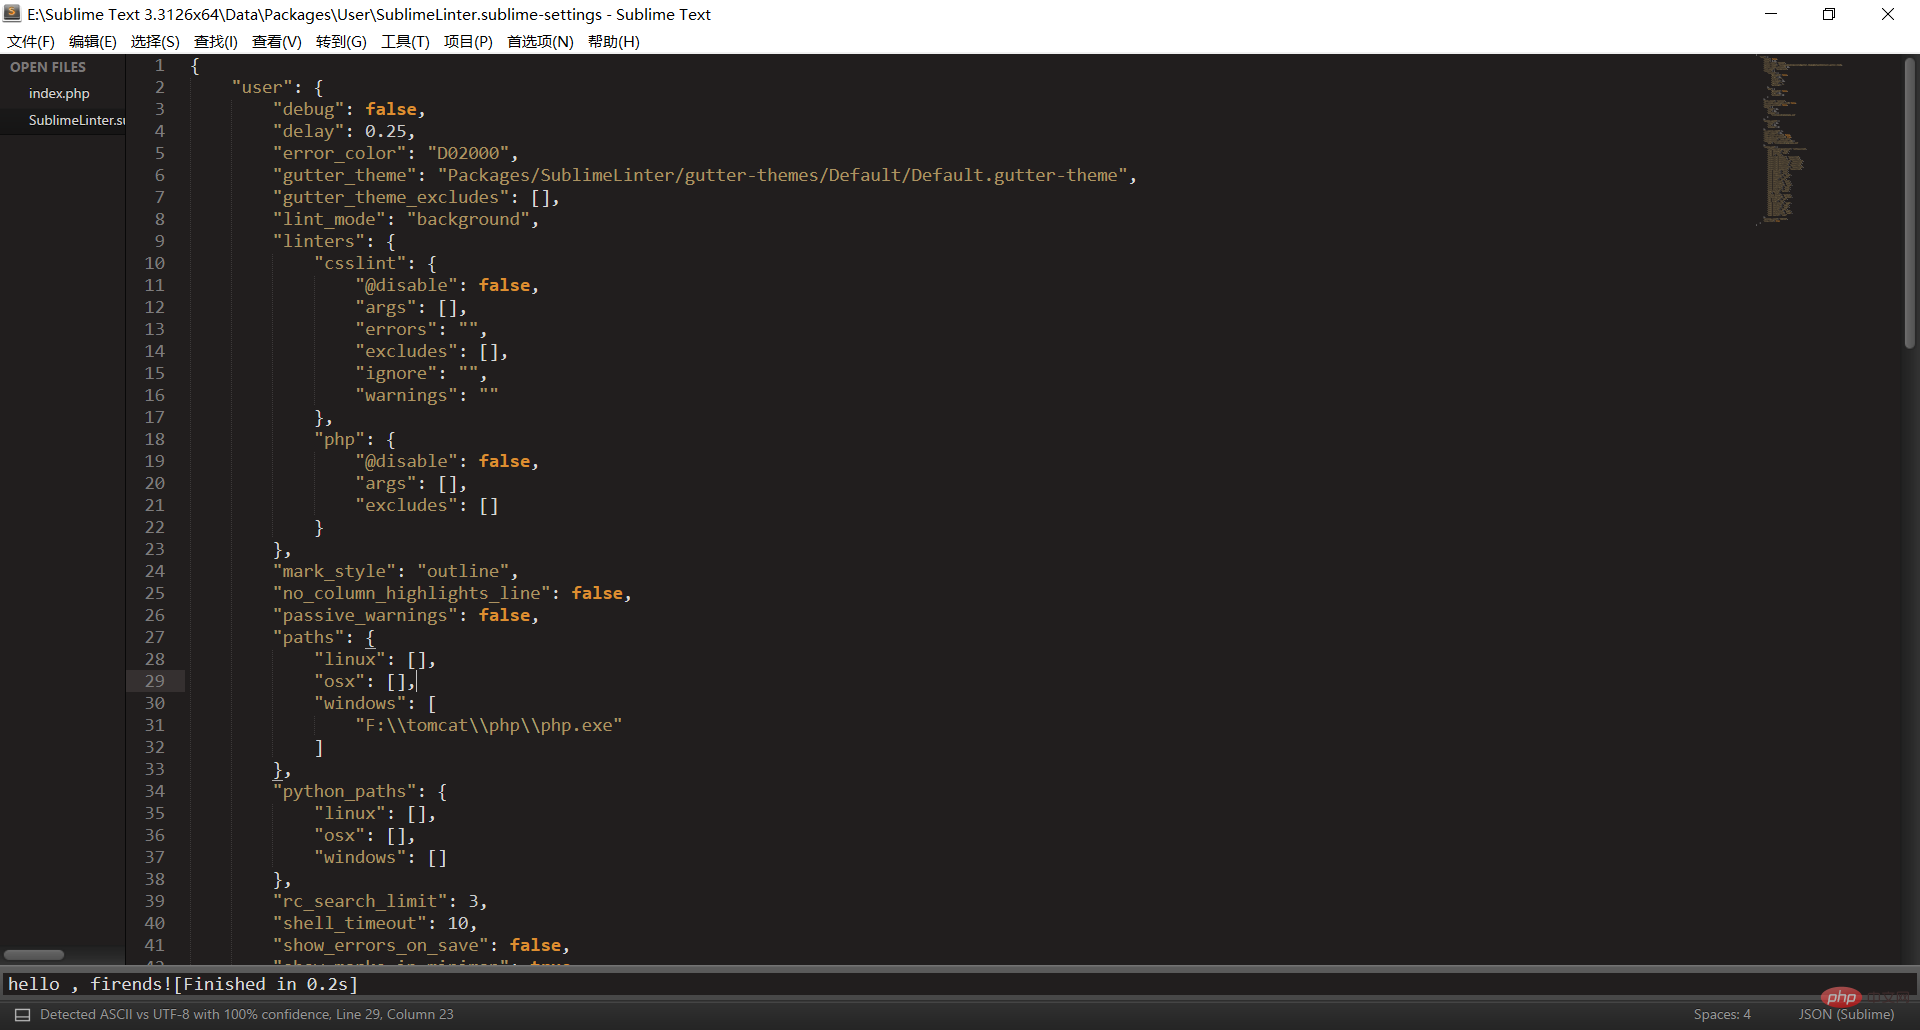The width and height of the screenshot is (1920, 1030).
Task: Select SublimeLinter settings file in sidebar
Action: (76, 120)
